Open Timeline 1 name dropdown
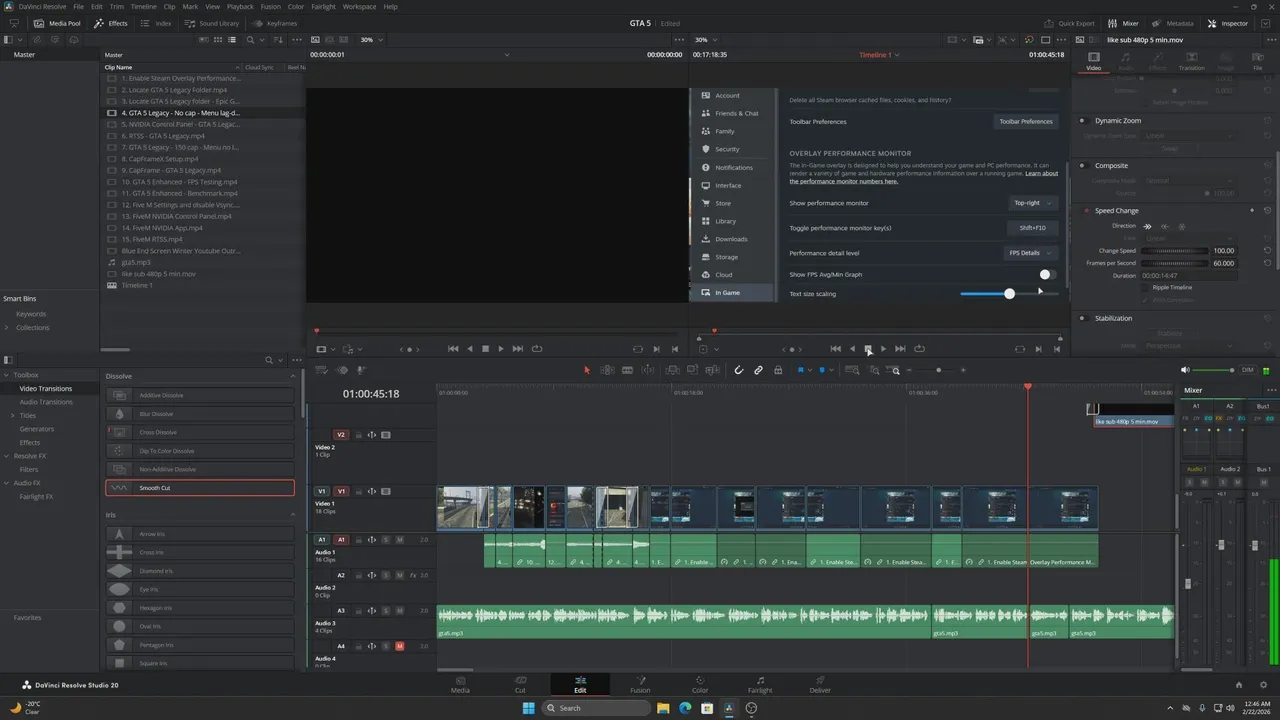Image resolution: width=1280 pixels, height=720 pixels. click(x=879, y=55)
